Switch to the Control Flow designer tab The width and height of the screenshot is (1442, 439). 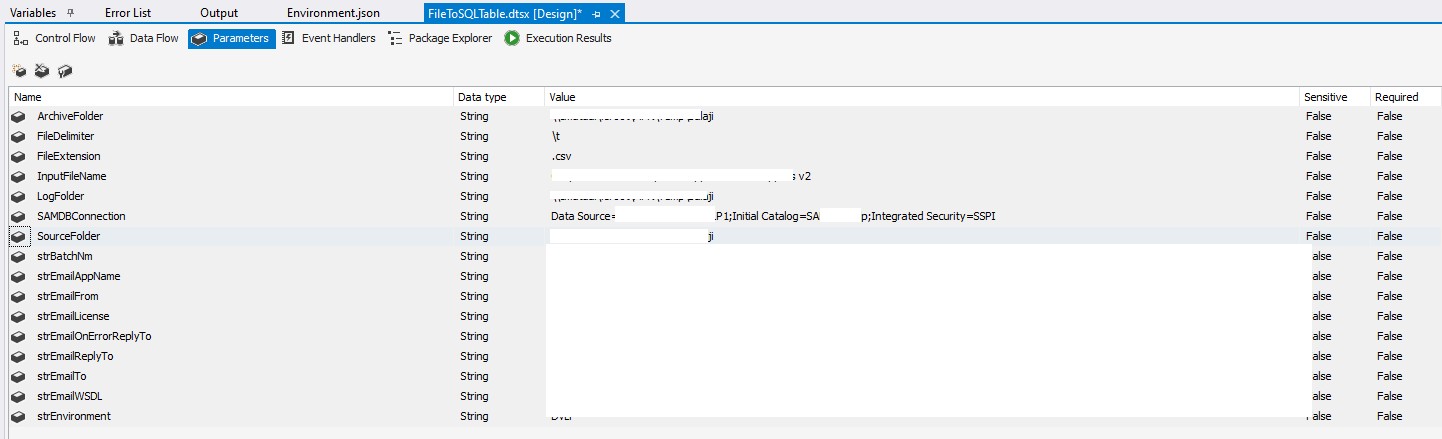coord(55,38)
